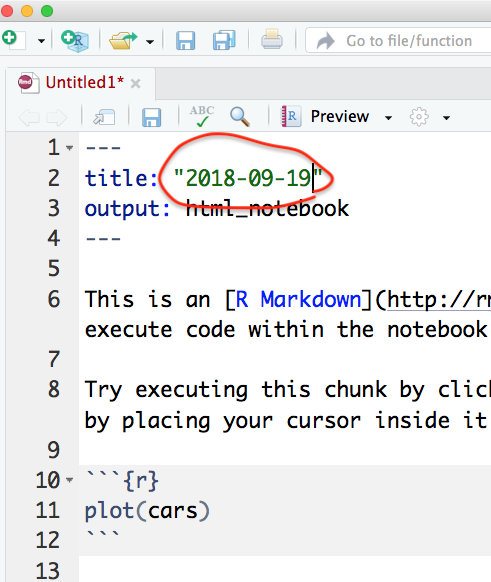The height and width of the screenshot is (582, 491).
Task: Save the current document from the main toolbar
Action: pos(185,40)
